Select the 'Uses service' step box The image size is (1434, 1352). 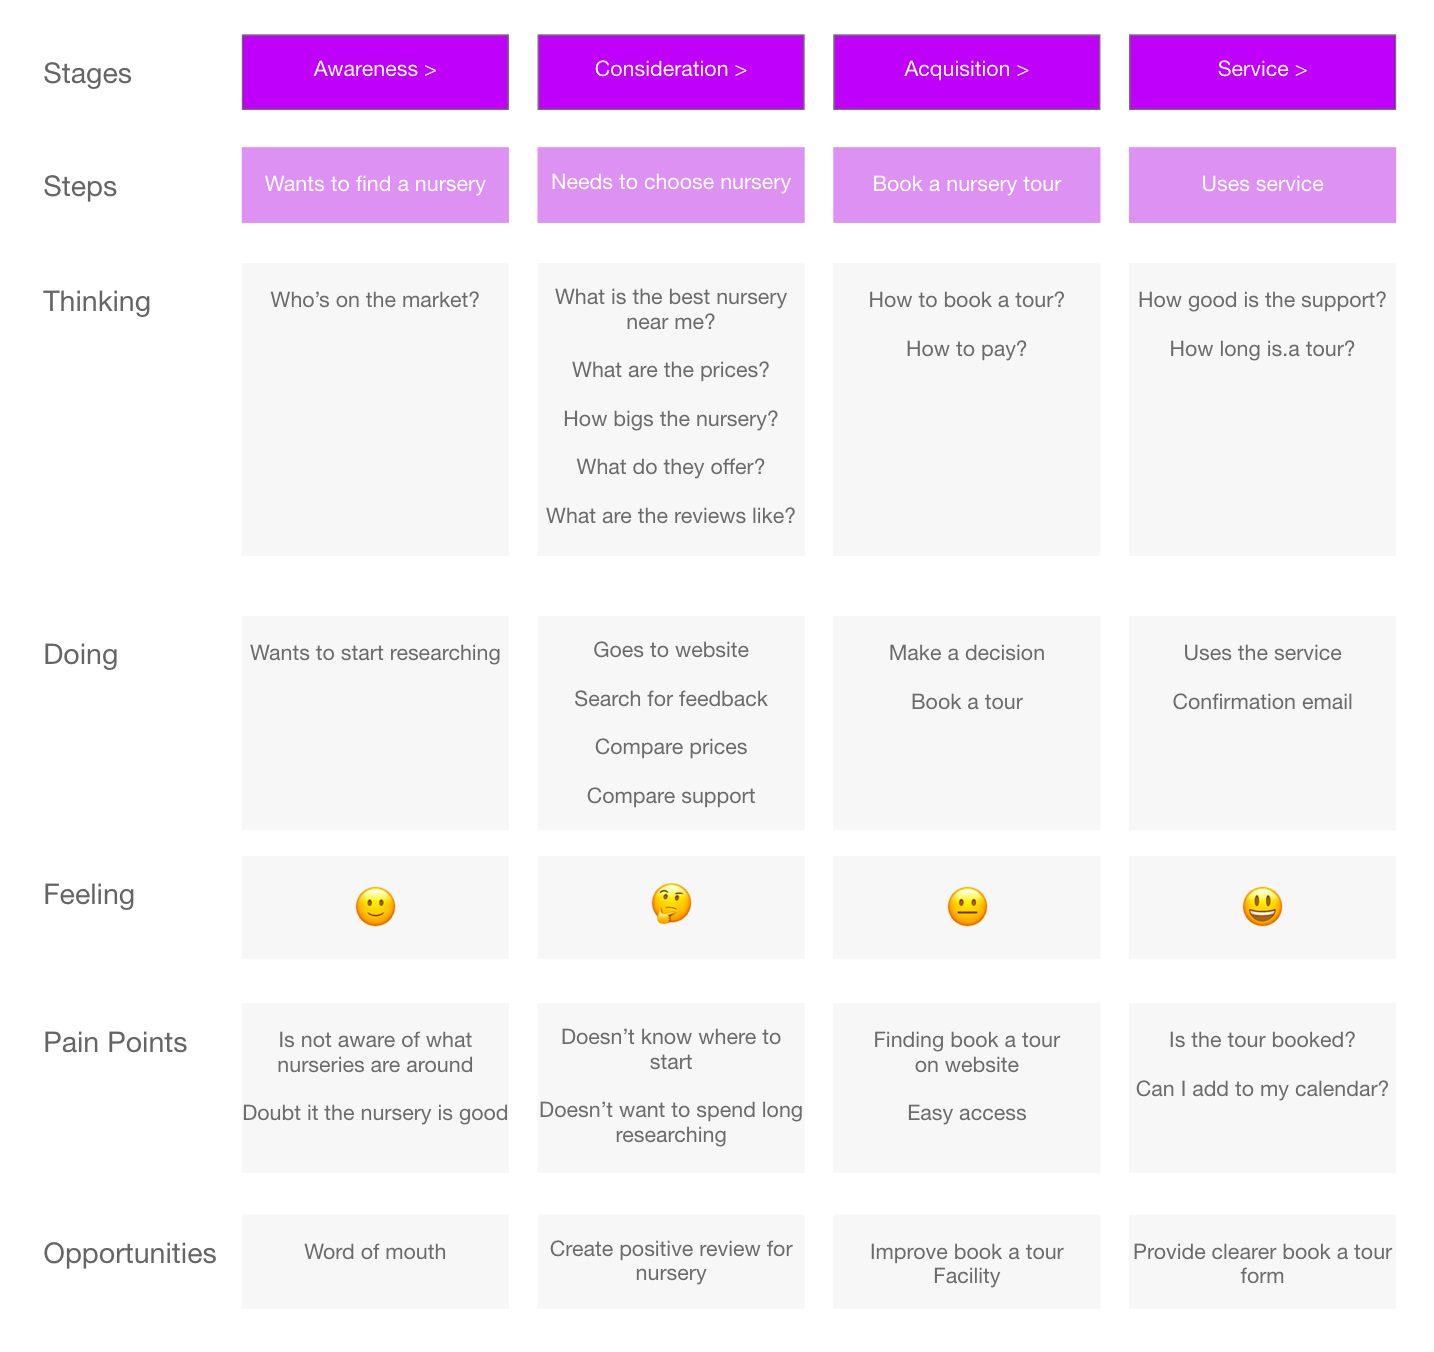point(1262,185)
